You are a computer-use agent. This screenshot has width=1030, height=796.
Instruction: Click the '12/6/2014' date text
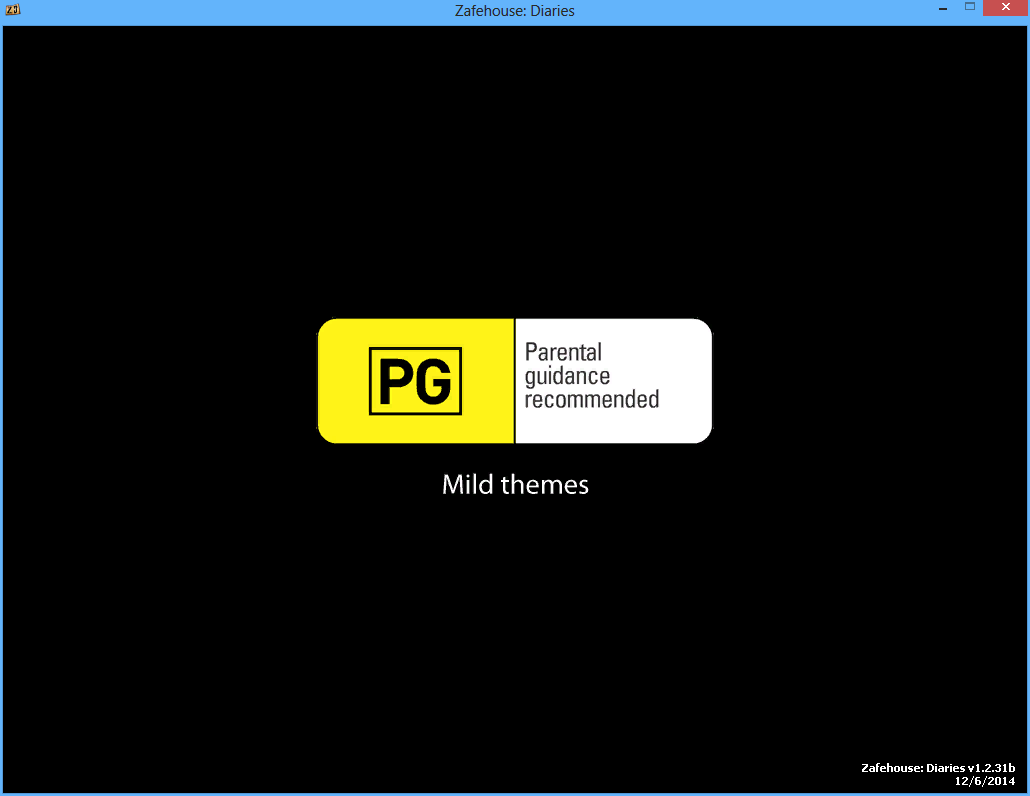pyautogui.click(x=985, y=781)
